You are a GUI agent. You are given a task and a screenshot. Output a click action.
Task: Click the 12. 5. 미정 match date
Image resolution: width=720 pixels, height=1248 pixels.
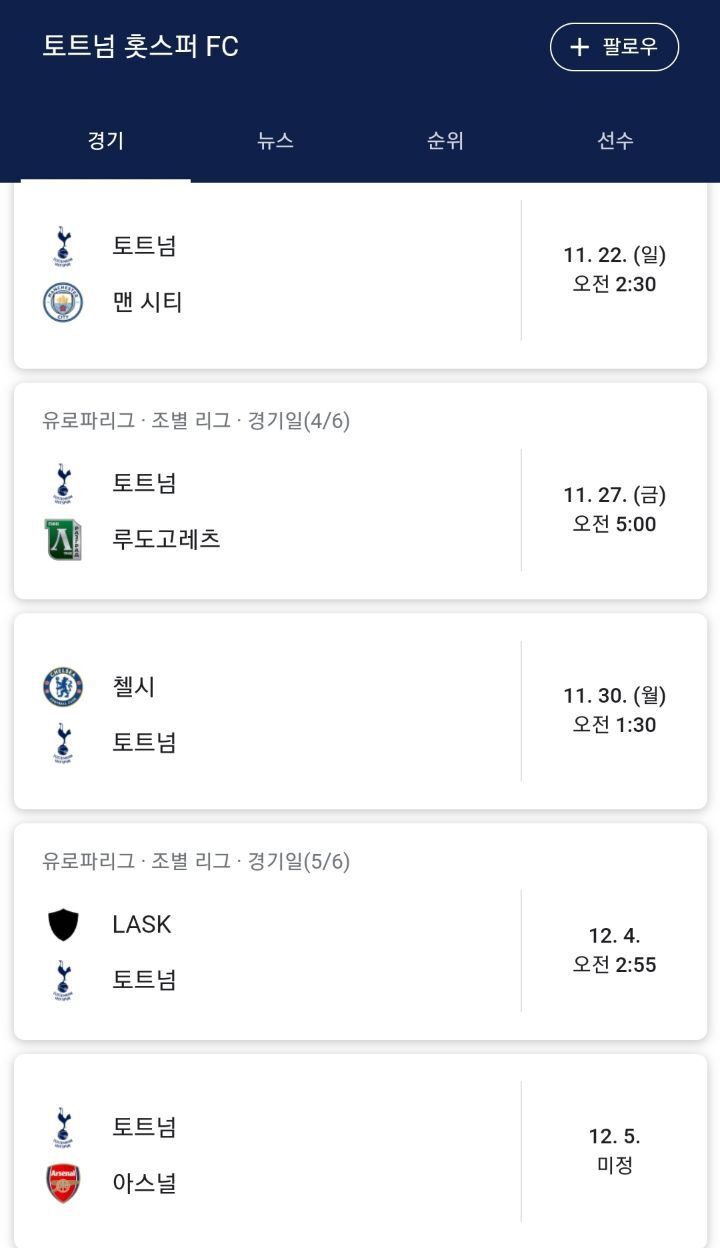[614, 1150]
